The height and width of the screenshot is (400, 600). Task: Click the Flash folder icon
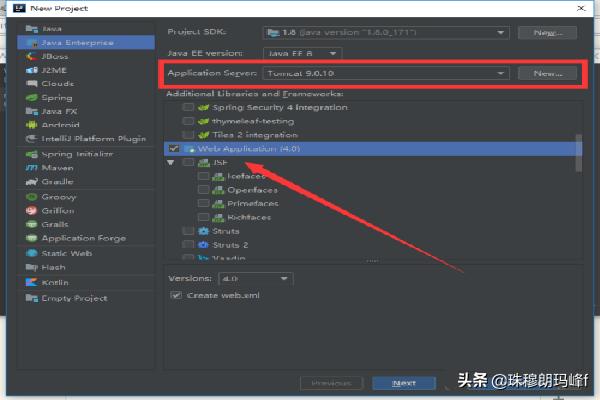(32, 267)
